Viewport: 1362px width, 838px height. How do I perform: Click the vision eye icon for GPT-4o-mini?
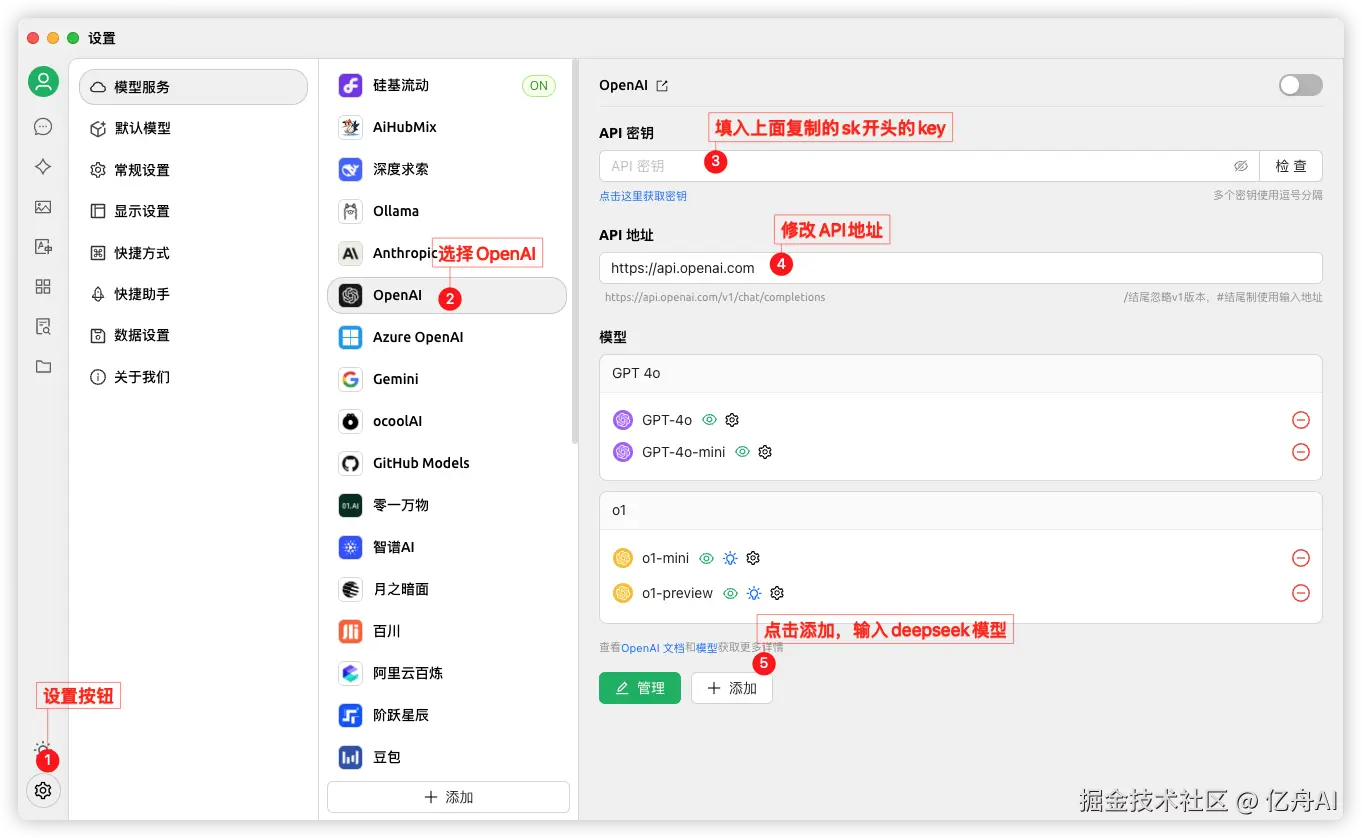point(743,452)
